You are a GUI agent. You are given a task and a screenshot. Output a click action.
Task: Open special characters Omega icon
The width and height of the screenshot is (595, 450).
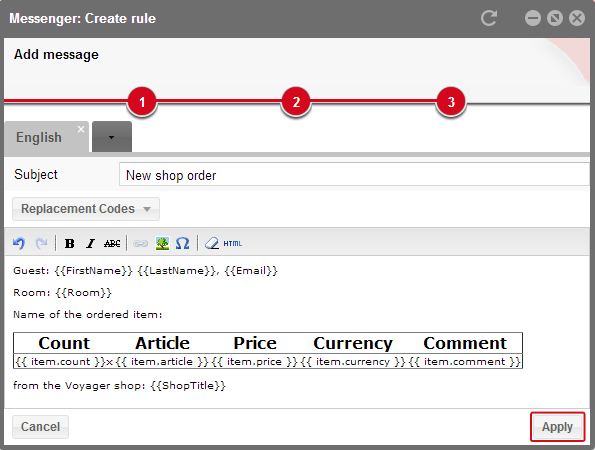183,243
